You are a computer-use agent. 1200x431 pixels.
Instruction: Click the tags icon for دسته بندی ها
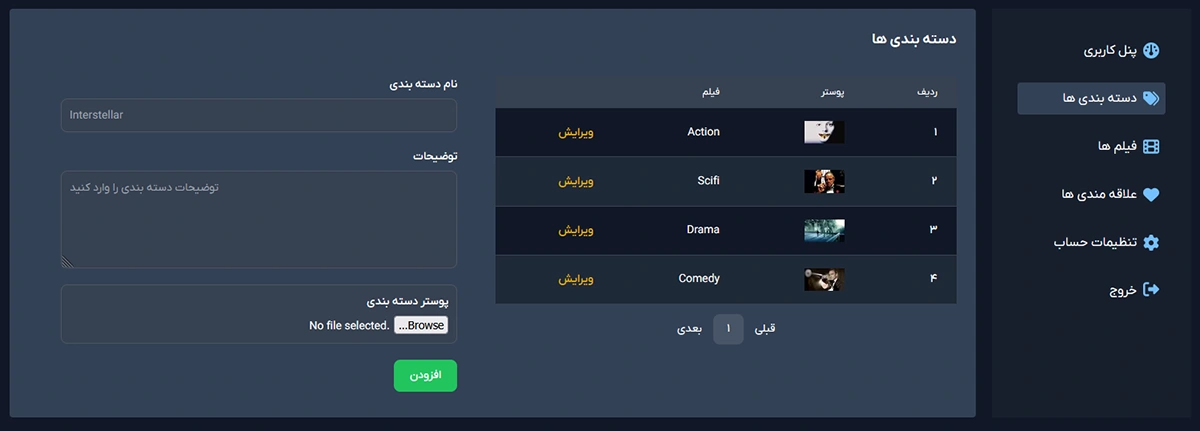(1151, 98)
